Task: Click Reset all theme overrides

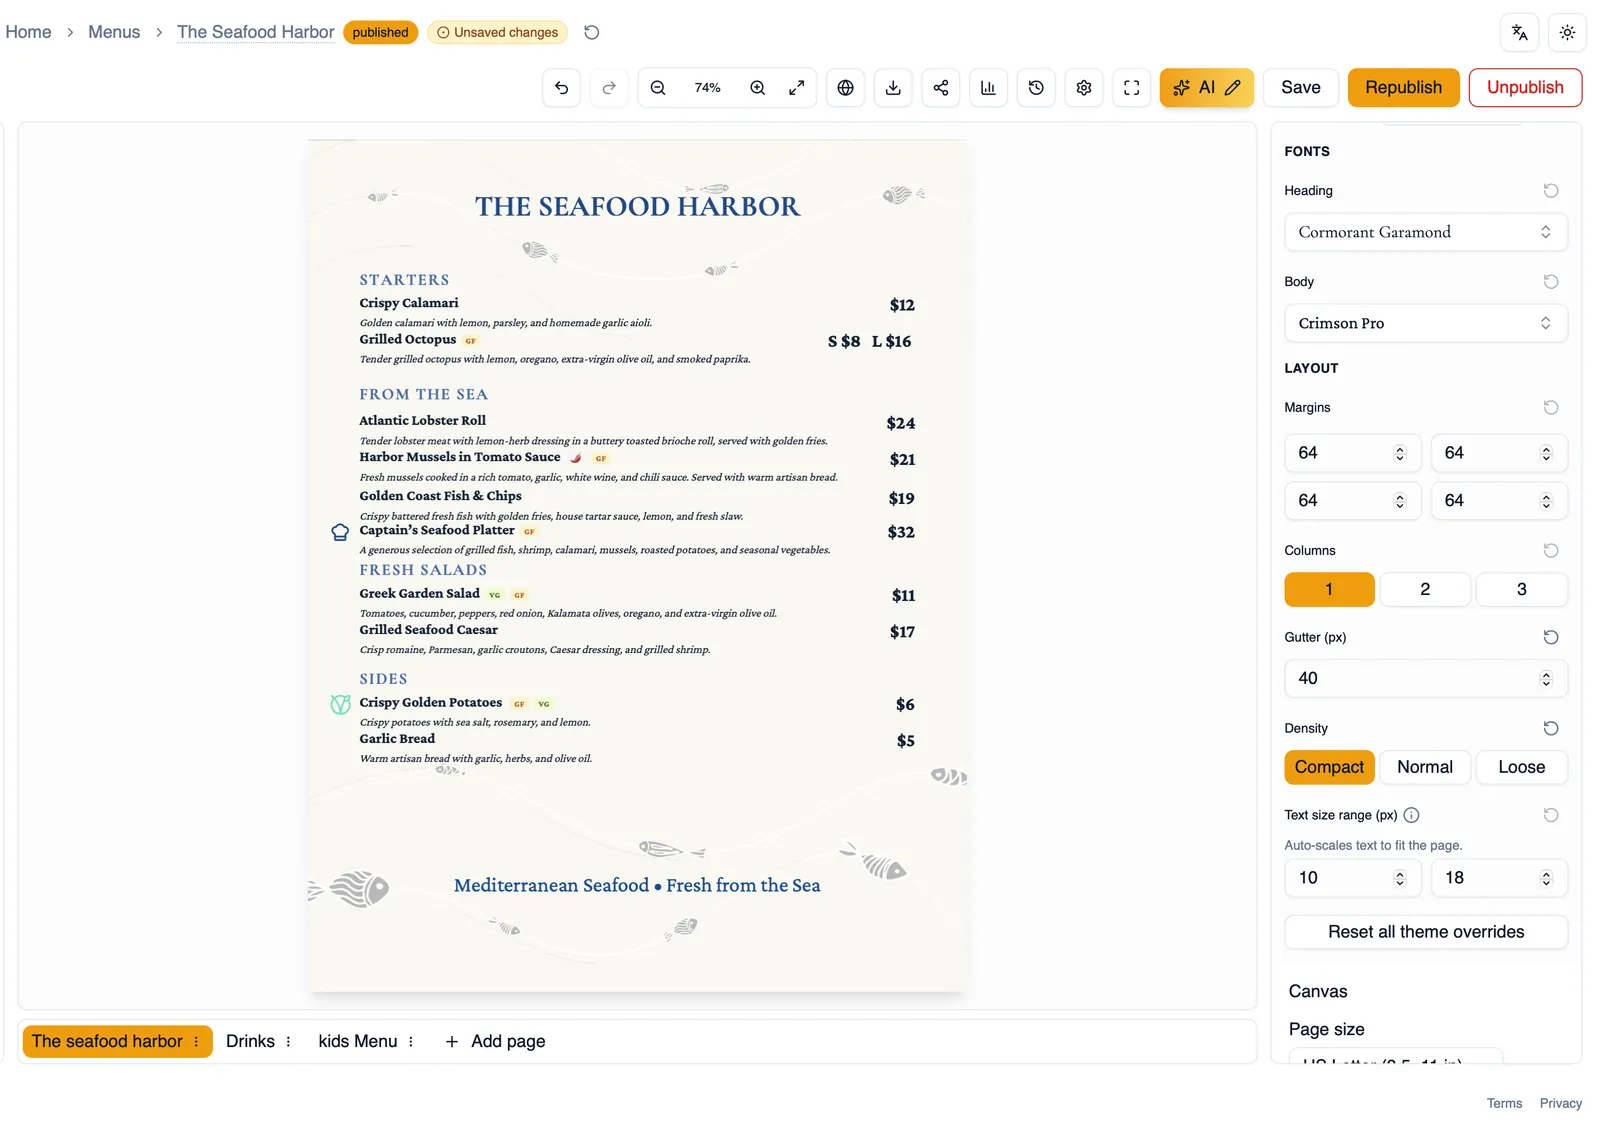Action: pos(1426,932)
